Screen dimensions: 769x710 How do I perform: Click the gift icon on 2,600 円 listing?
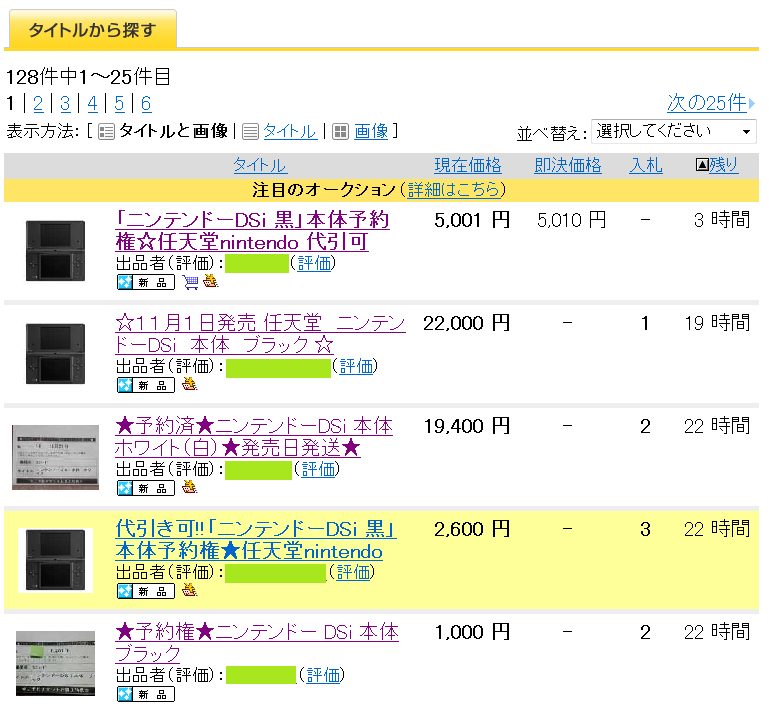[190, 590]
